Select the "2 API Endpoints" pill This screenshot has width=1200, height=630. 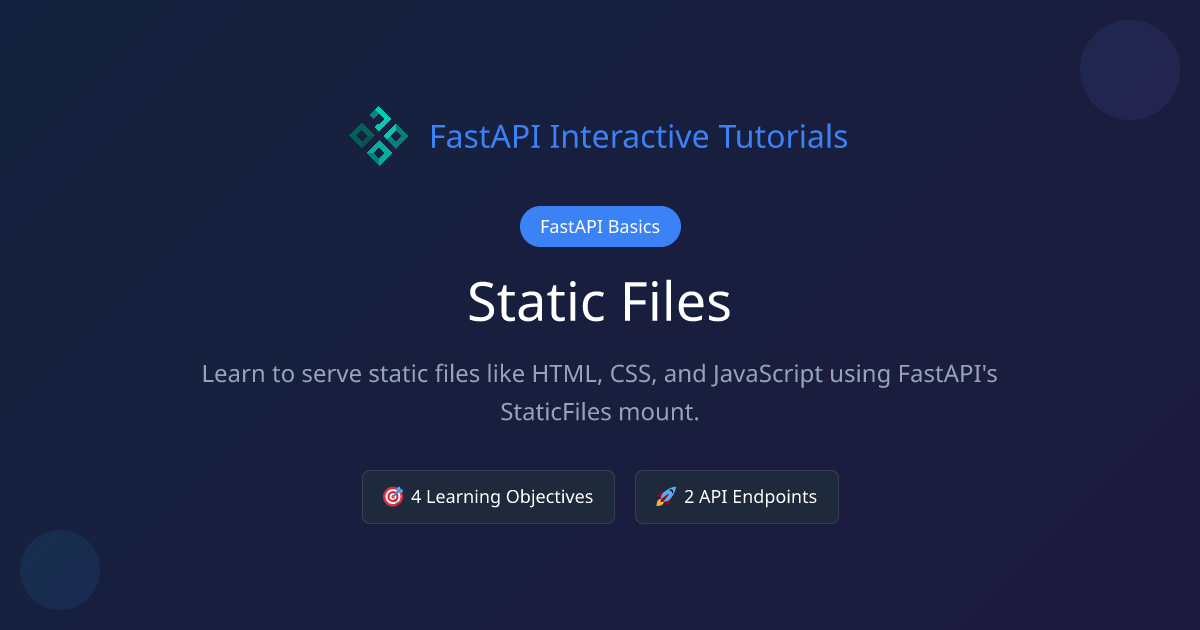point(737,496)
